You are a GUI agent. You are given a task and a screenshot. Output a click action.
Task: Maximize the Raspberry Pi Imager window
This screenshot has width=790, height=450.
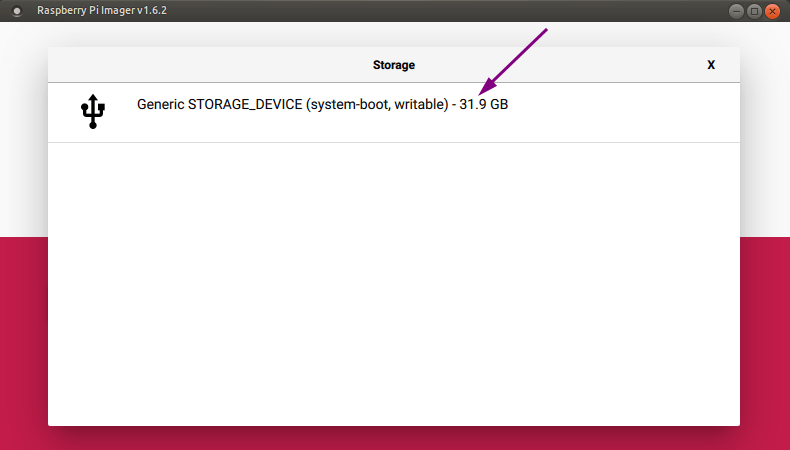(754, 11)
